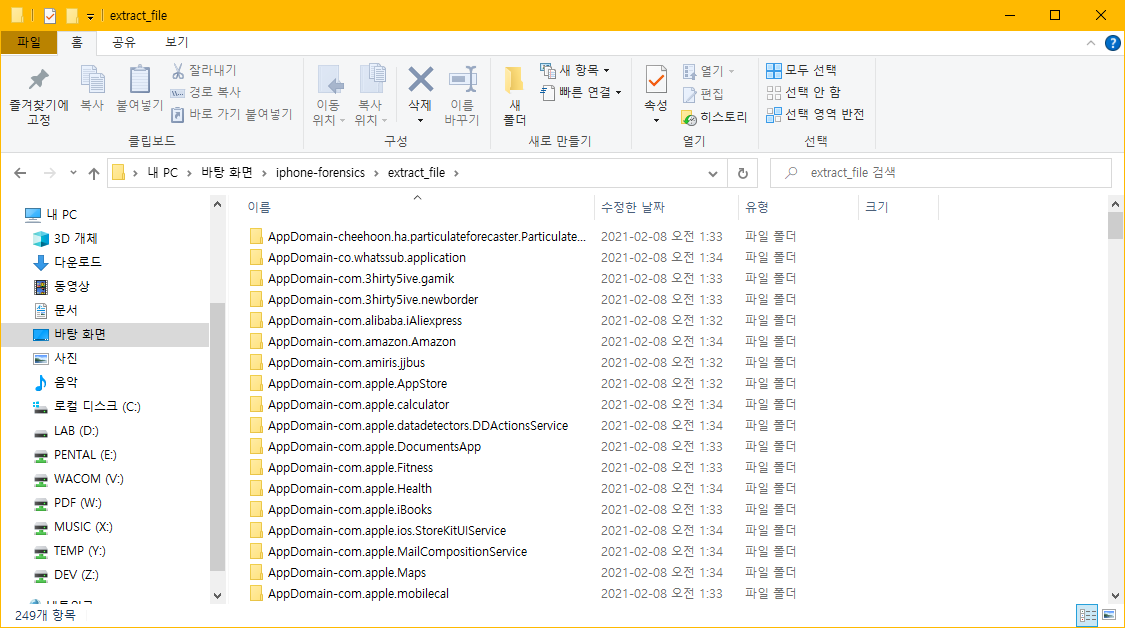
Task: Click 바탕 화면 in address breadcrumb
Action: 227,173
